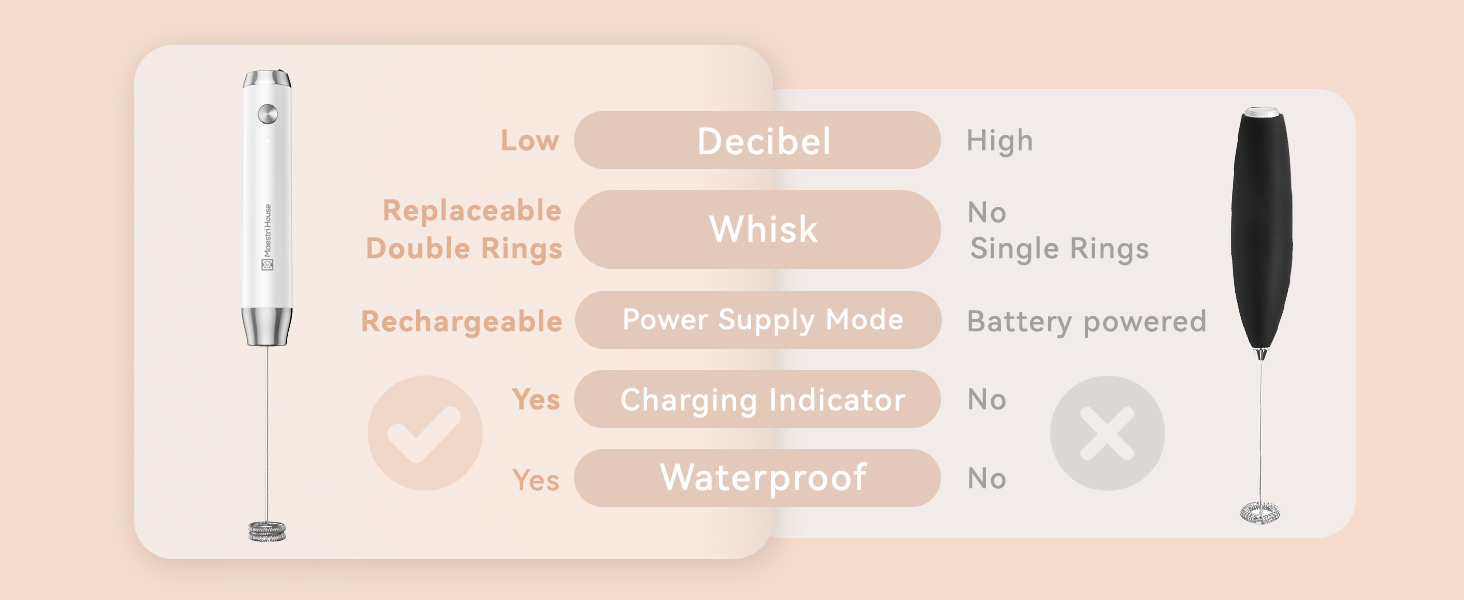Click the "Replaceable Double Rings" text
The height and width of the screenshot is (600, 1464).
[x=465, y=229]
